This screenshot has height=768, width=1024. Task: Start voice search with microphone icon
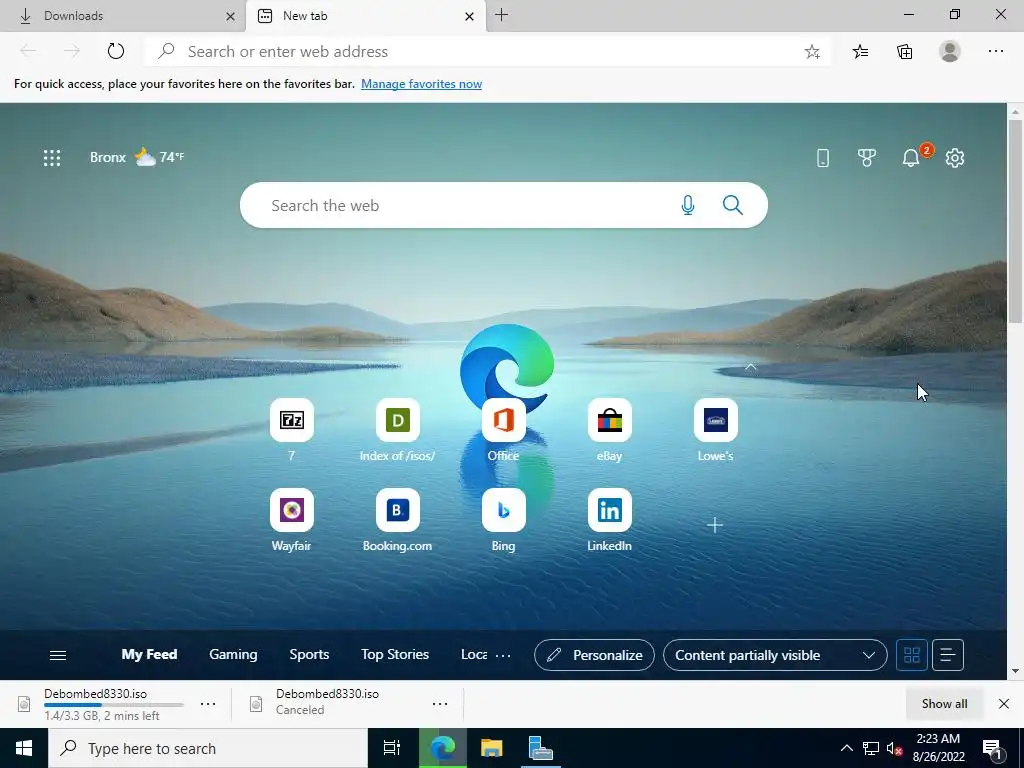[x=688, y=205]
